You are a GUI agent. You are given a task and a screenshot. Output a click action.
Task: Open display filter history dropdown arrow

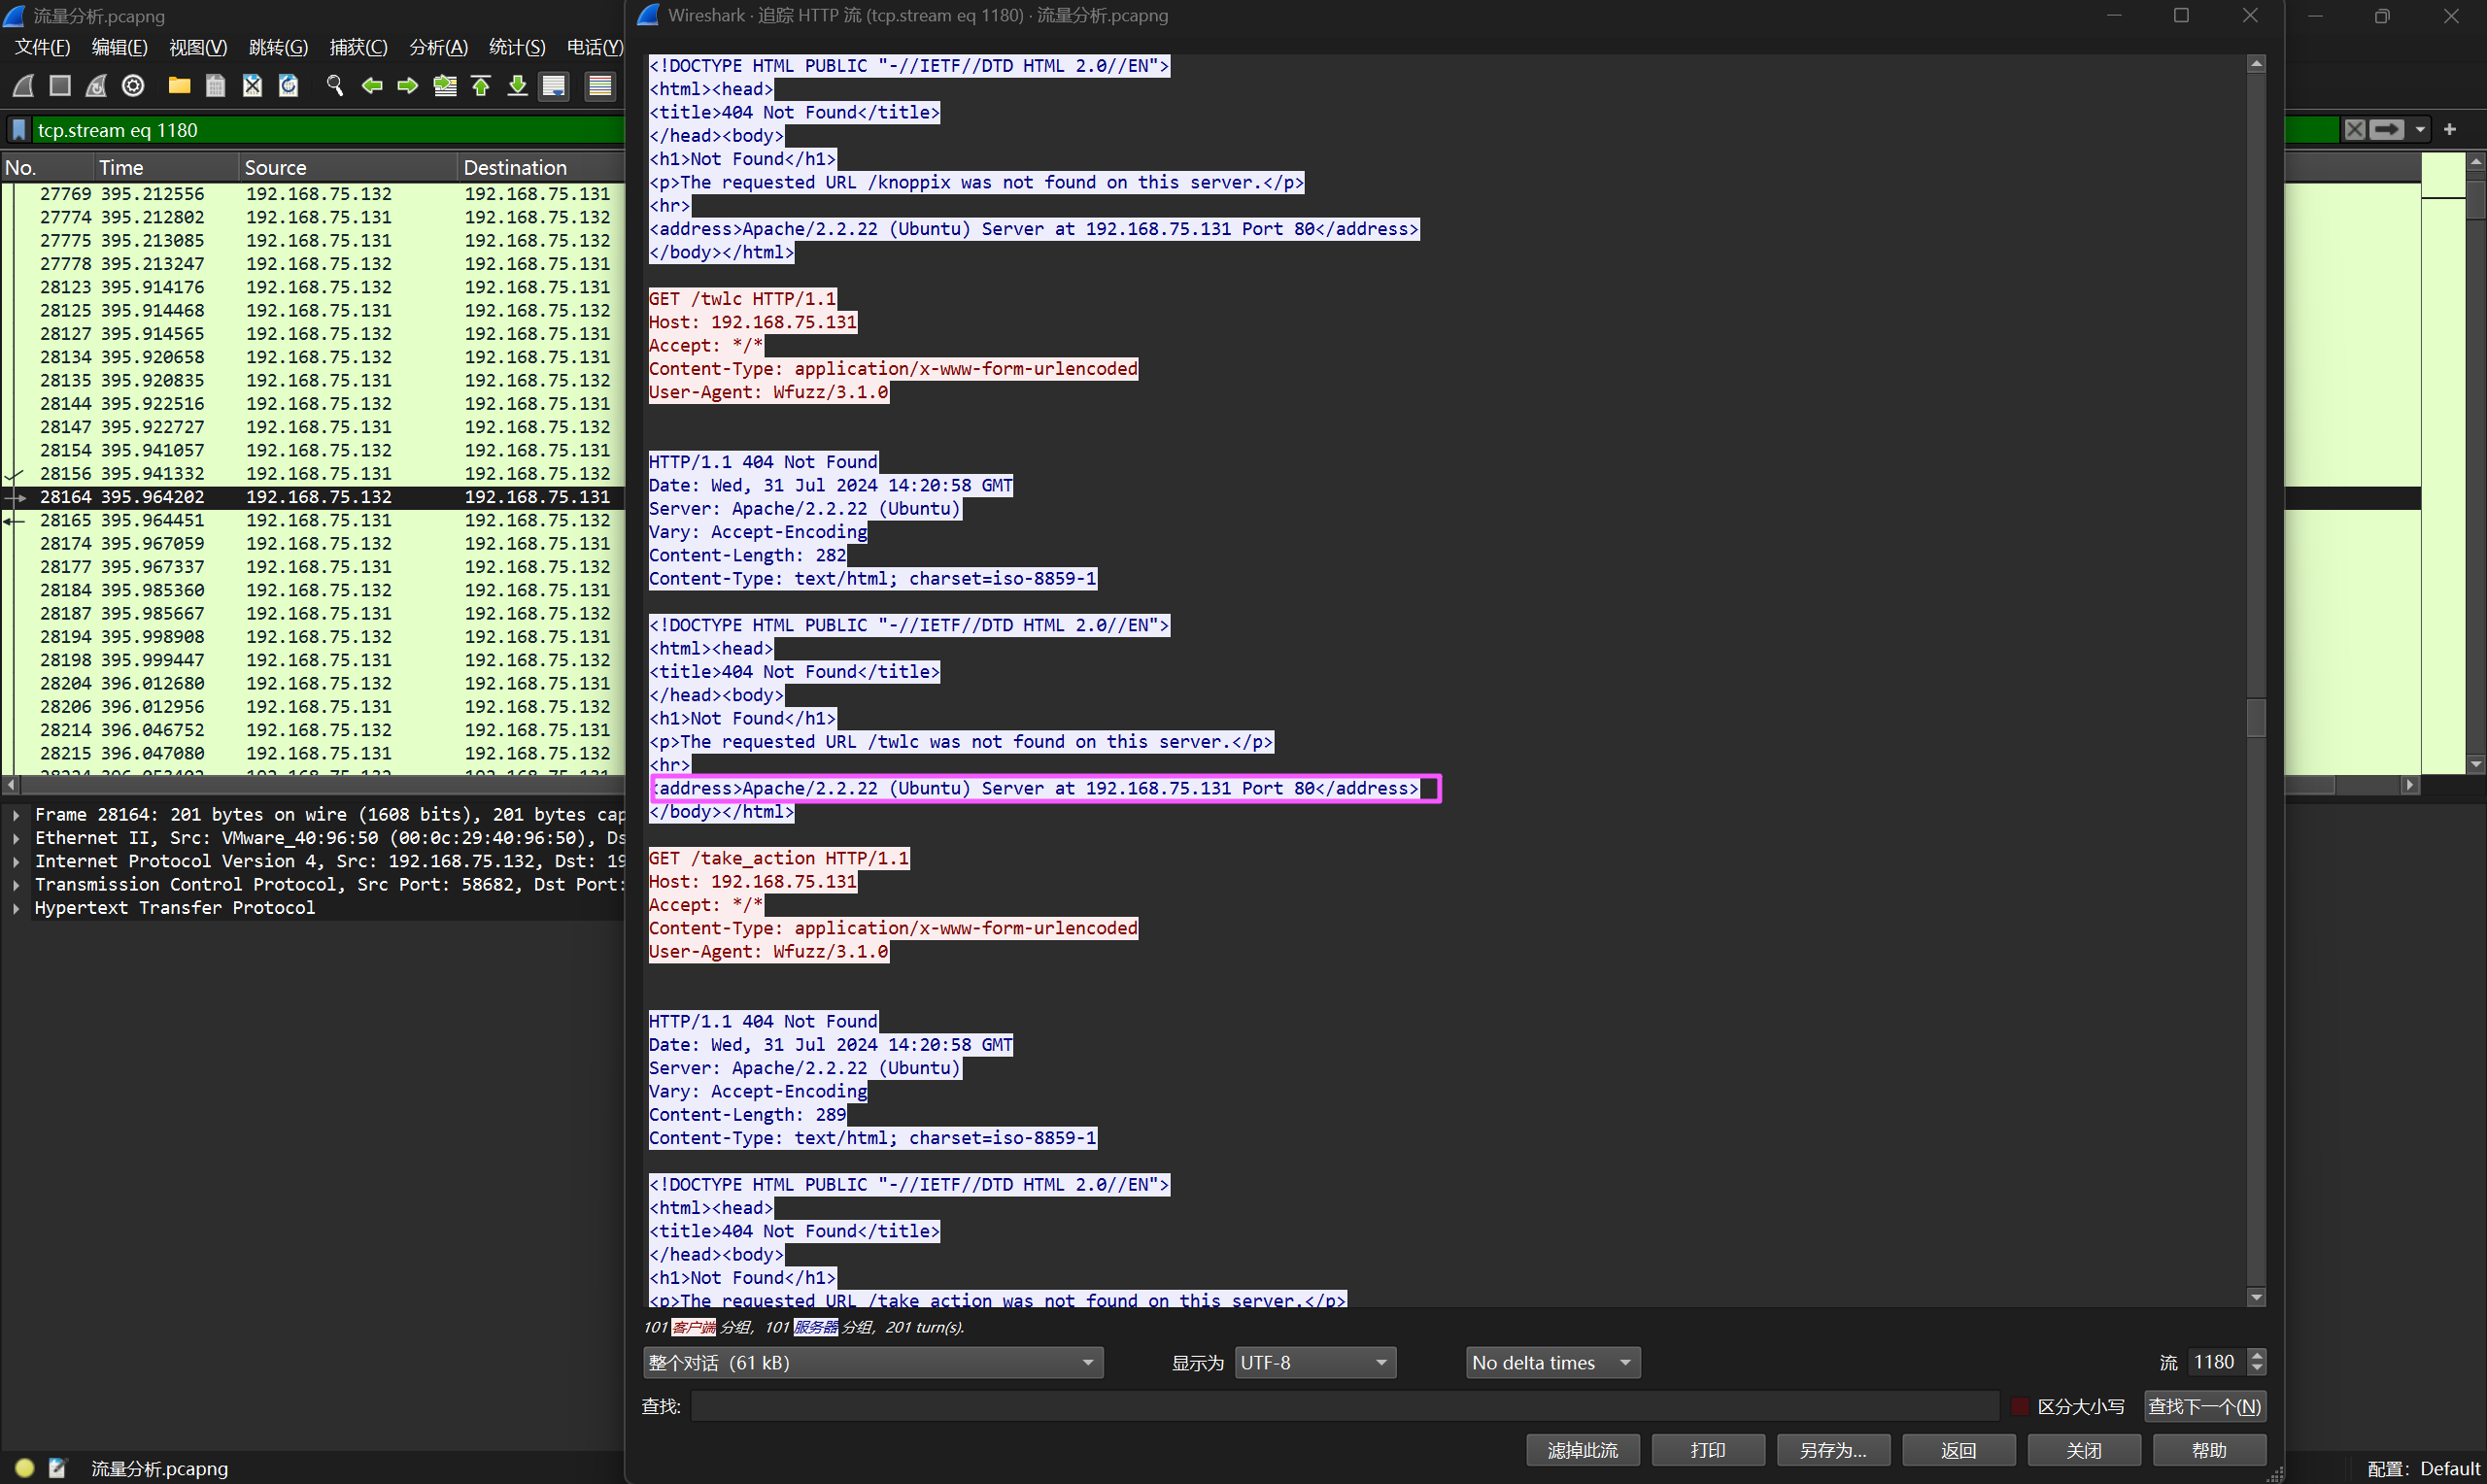(2420, 130)
